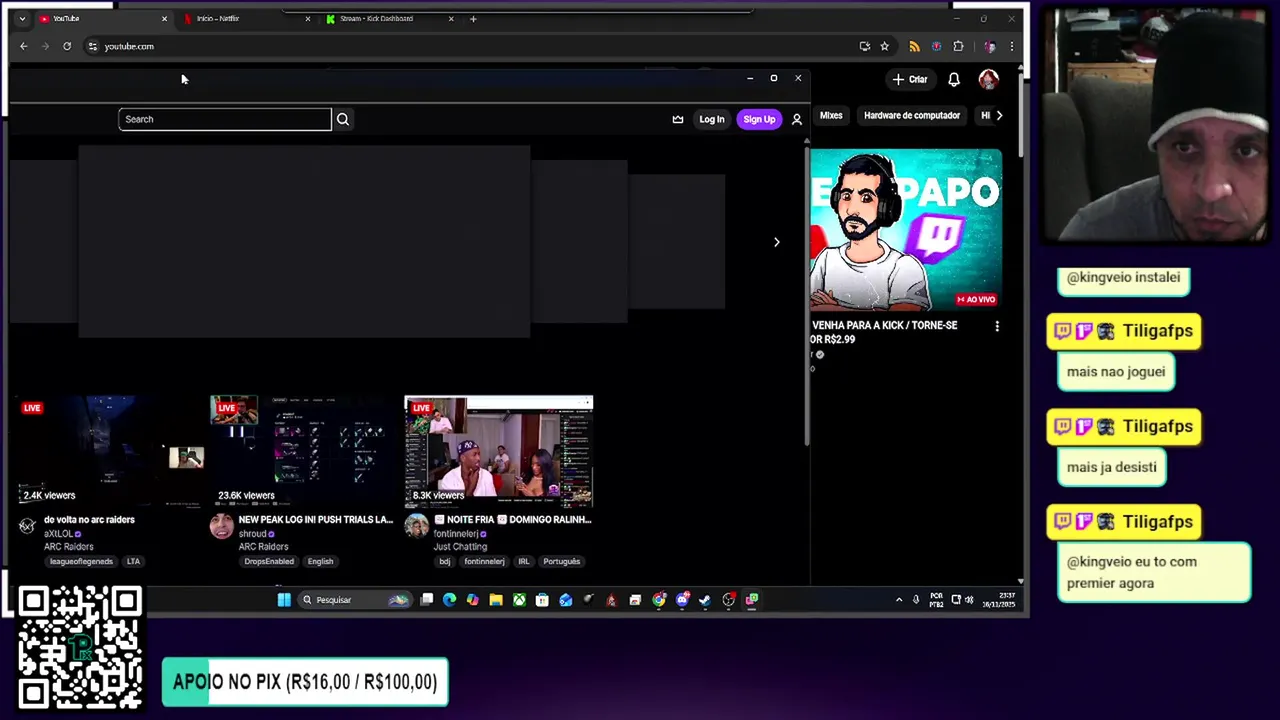Go back in Chrome
Screen dimensions: 1280x720
tap(24, 46)
